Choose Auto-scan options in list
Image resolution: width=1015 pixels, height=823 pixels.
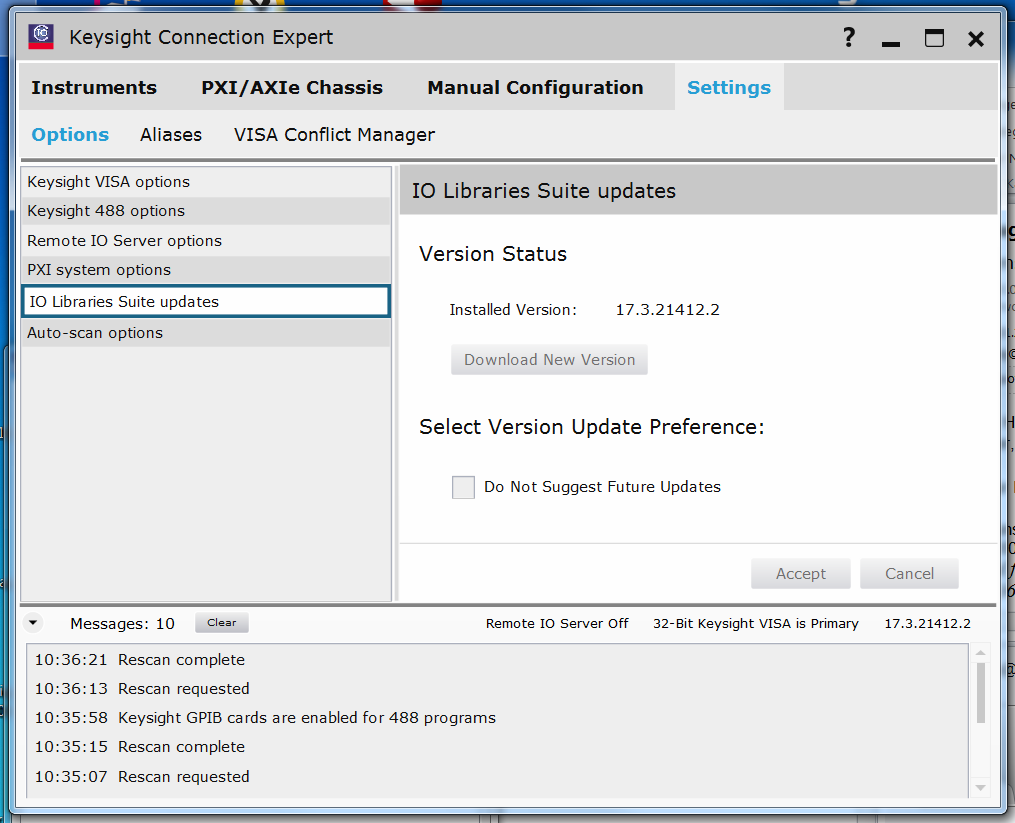[x=95, y=333]
